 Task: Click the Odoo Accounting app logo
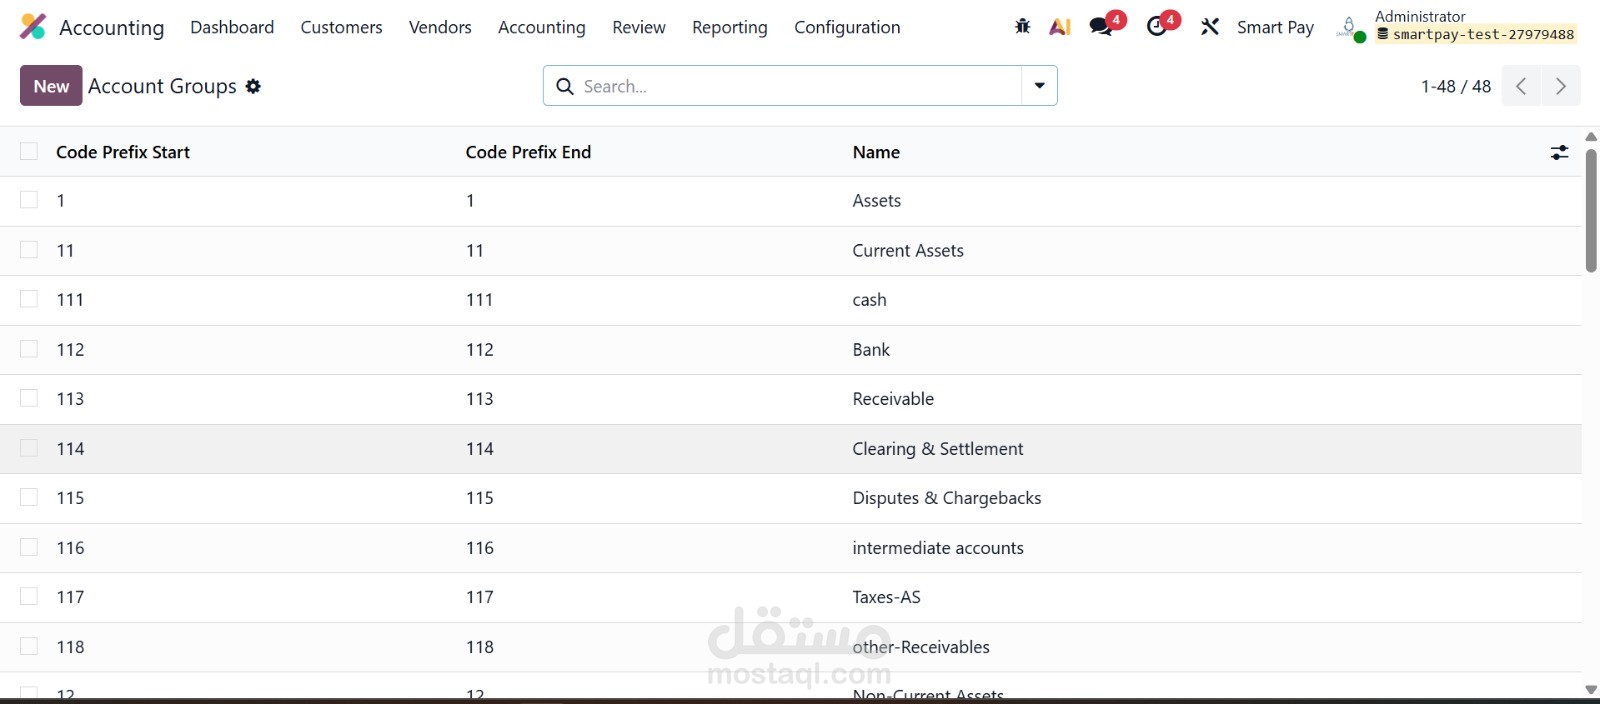(x=33, y=27)
